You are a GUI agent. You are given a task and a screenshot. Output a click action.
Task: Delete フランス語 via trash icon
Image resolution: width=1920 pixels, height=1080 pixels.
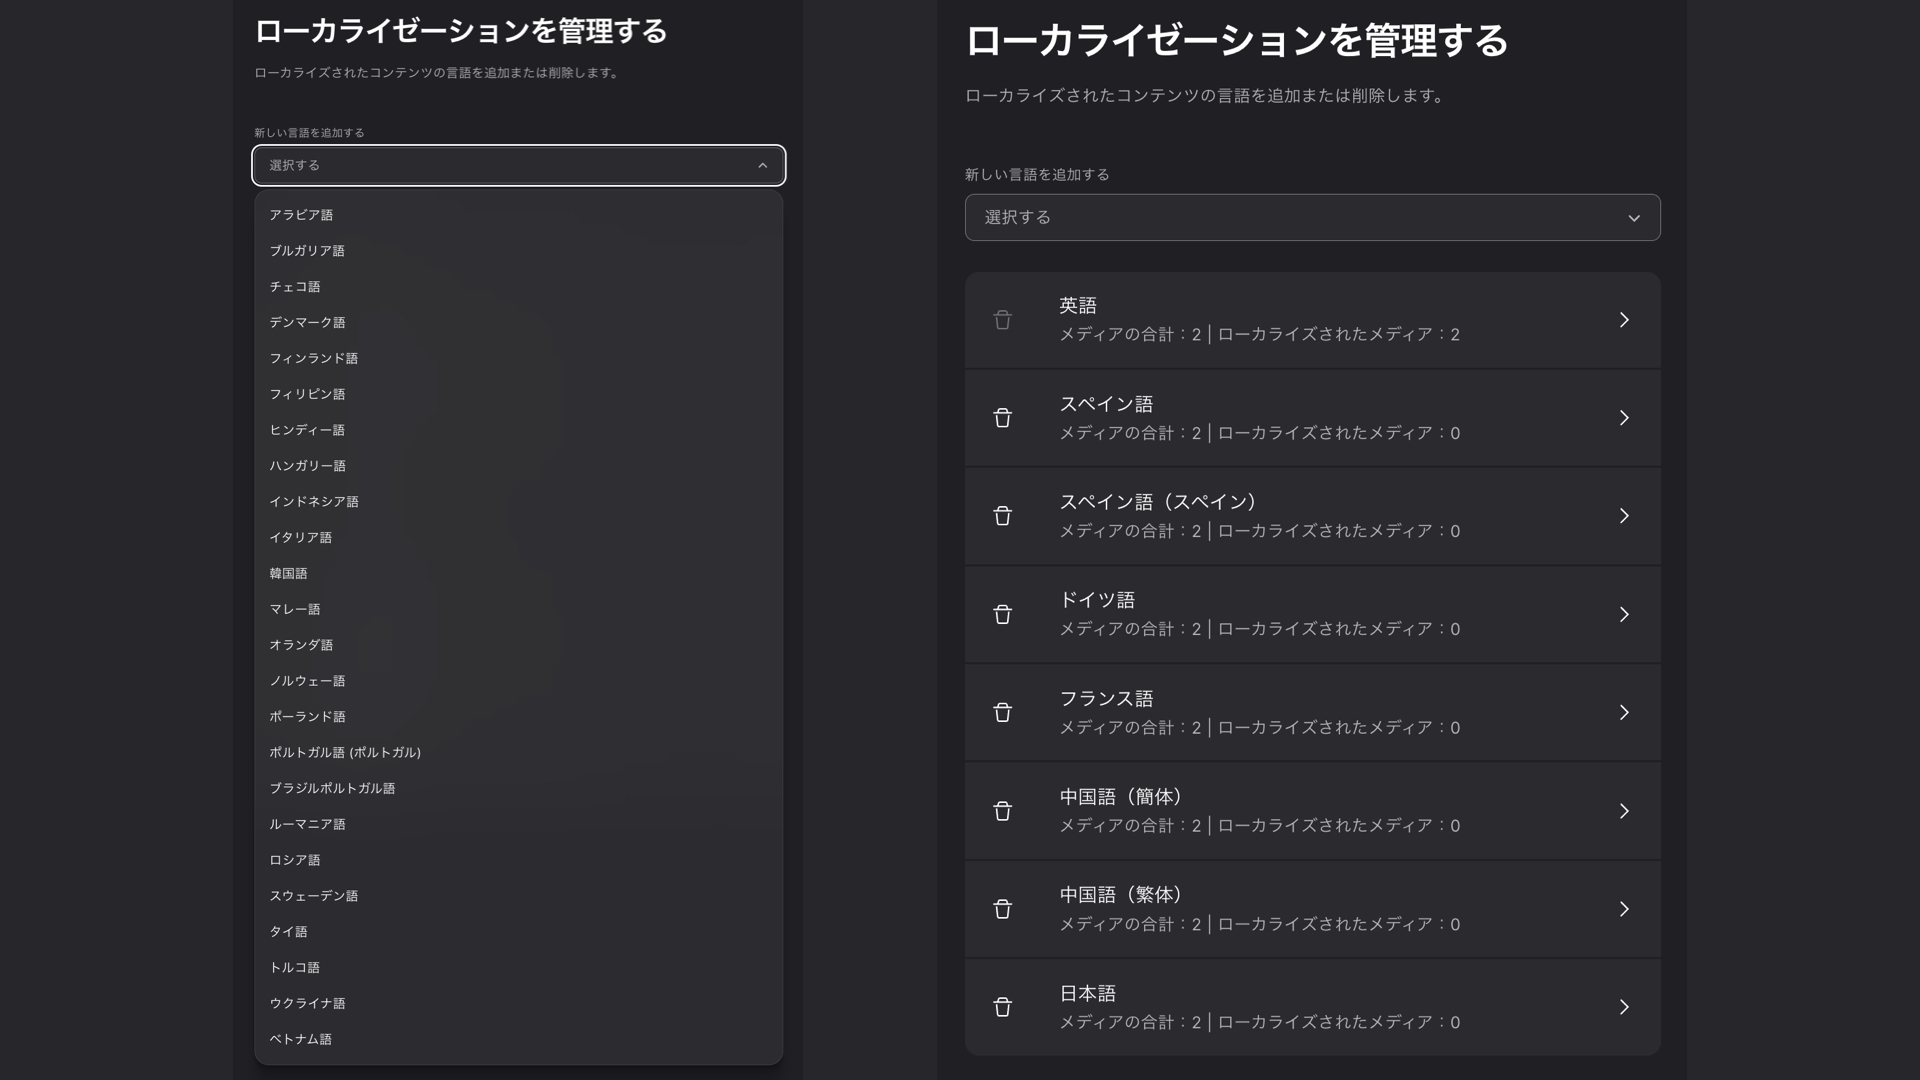pyautogui.click(x=1002, y=712)
